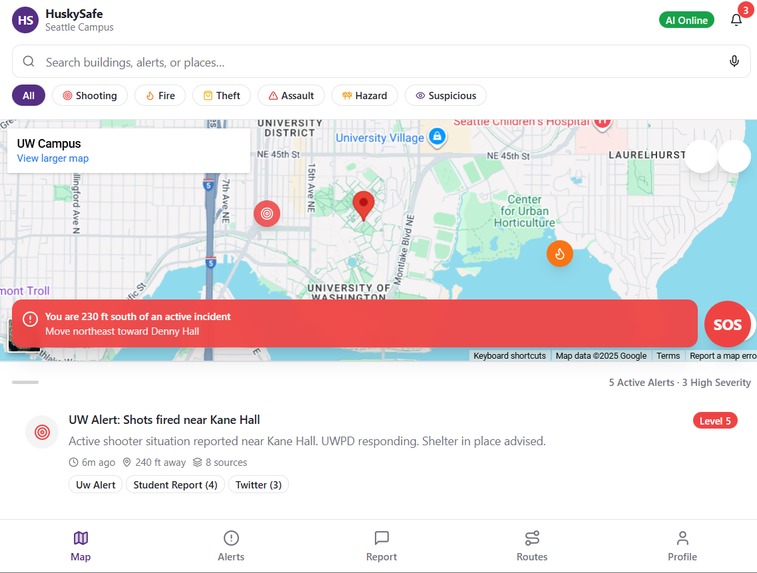Click the HS HuskySafe logo avatar
This screenshot has height=573, width=757.
[25, 20]
